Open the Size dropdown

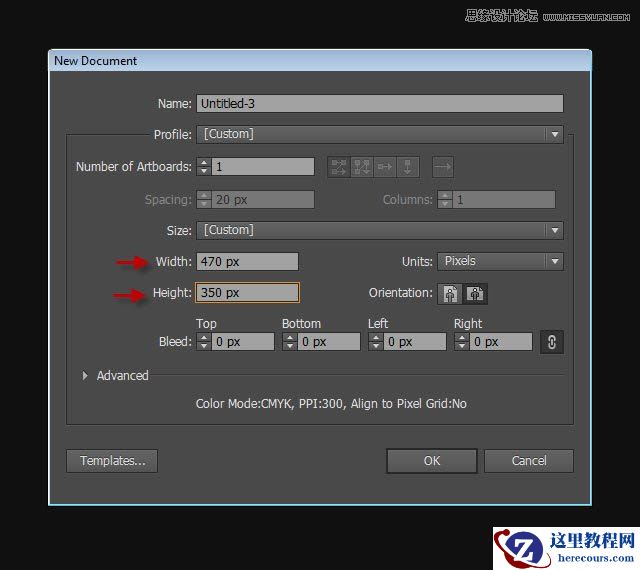click(380, 230)
